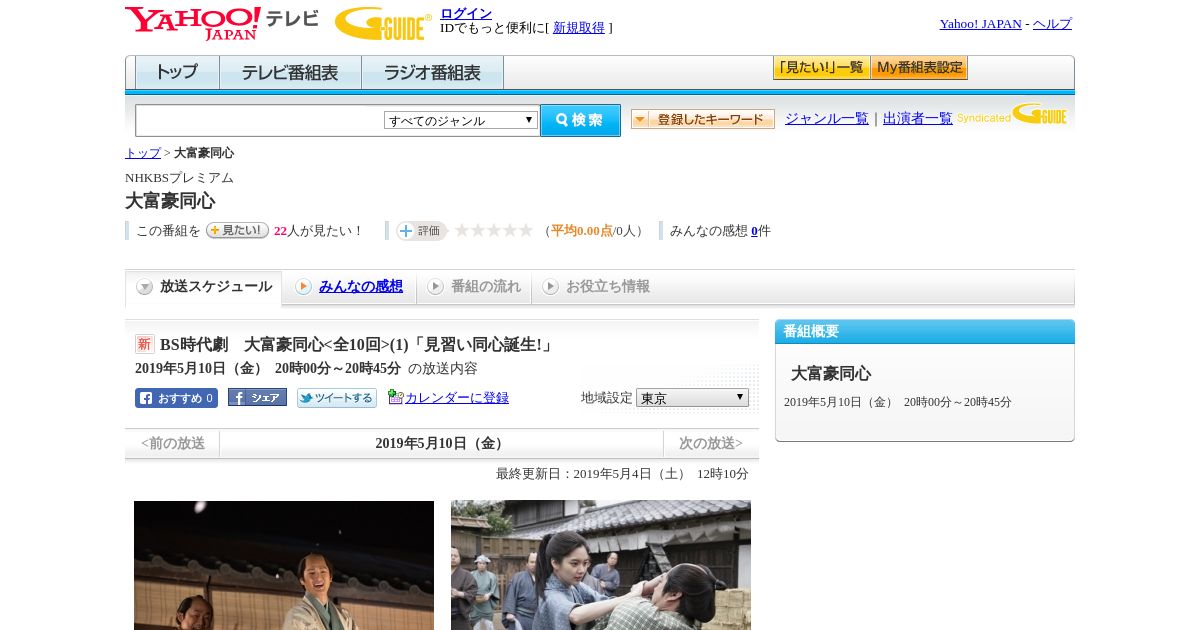The image size is (1200, 630).
Task: Click the 22人が見たい! count text
Action: point(318,231)
